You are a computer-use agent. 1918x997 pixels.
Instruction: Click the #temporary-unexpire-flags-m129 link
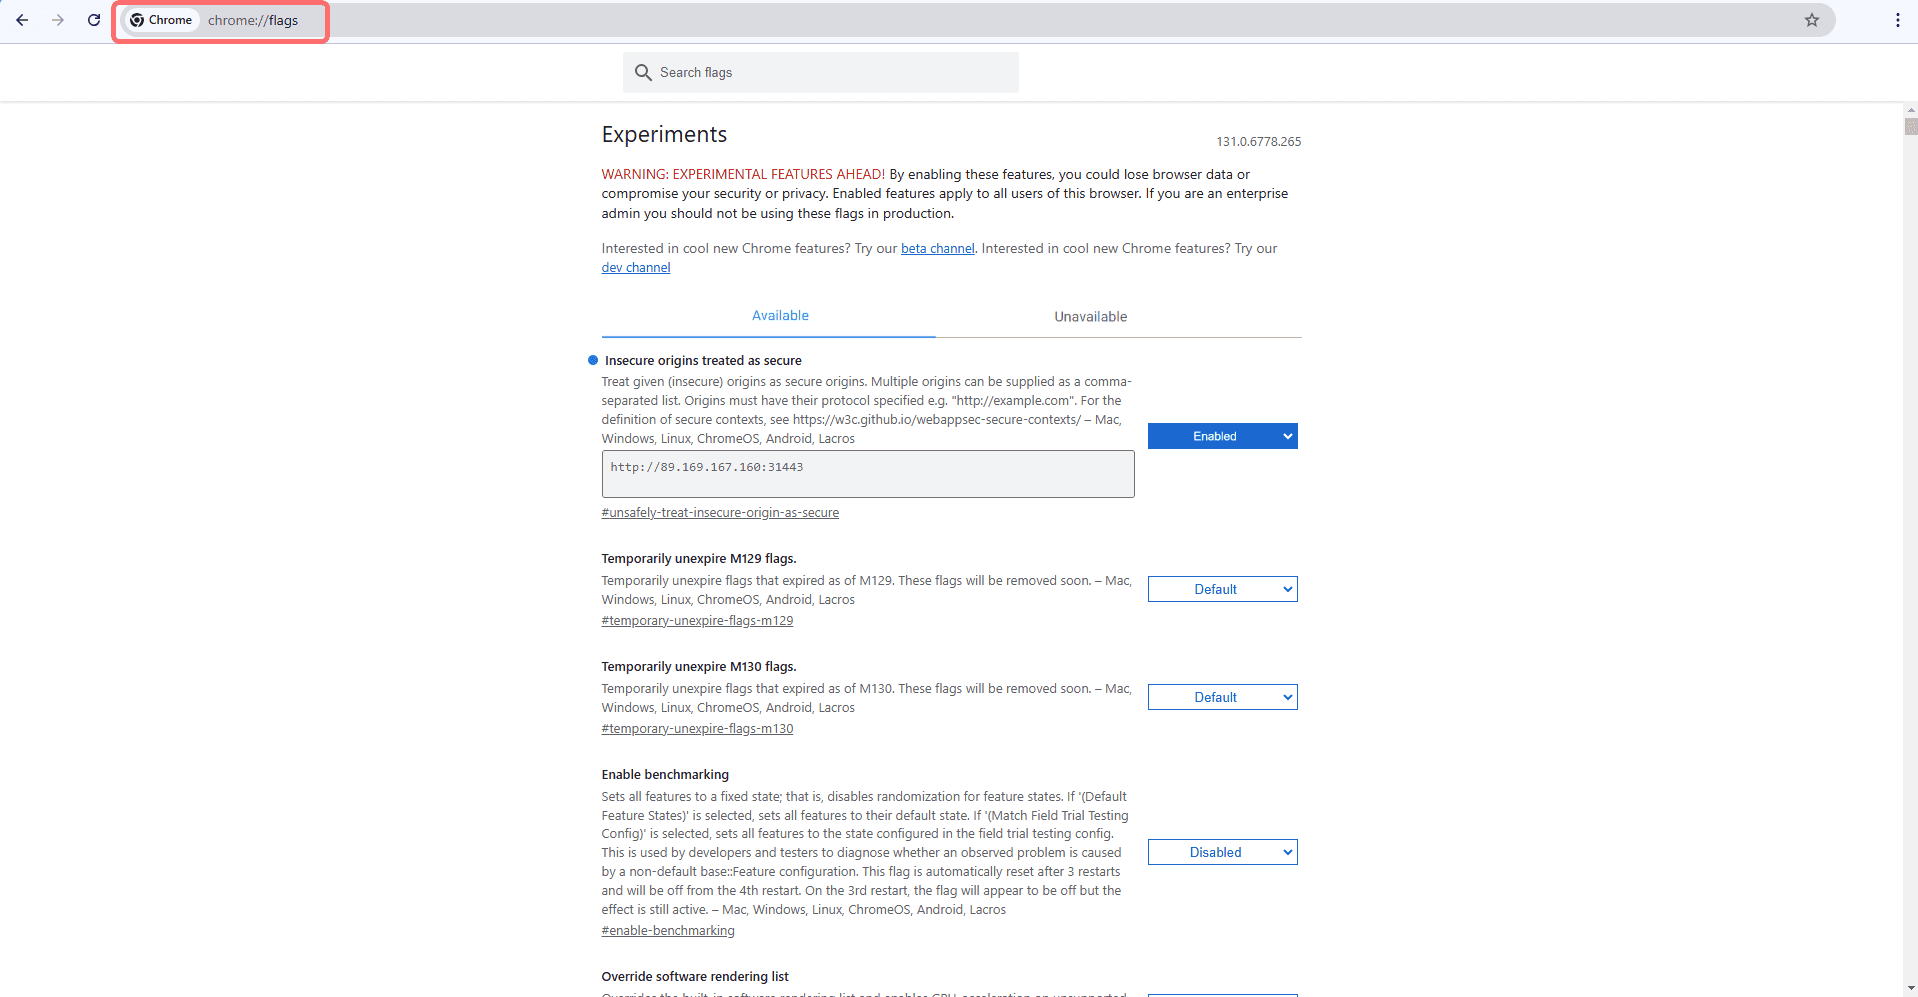(x=697, y=621)
